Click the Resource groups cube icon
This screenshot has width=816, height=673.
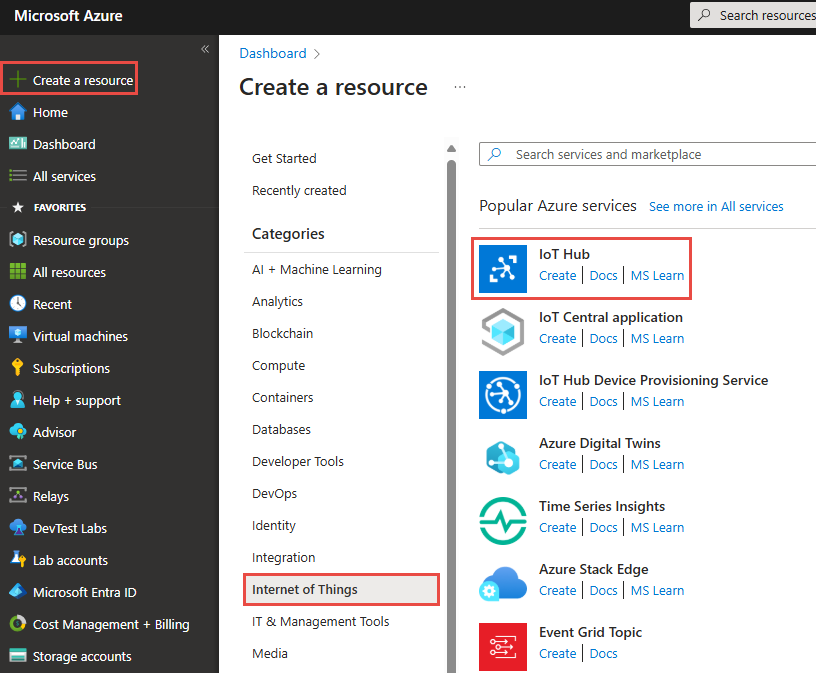pos(18,239)
